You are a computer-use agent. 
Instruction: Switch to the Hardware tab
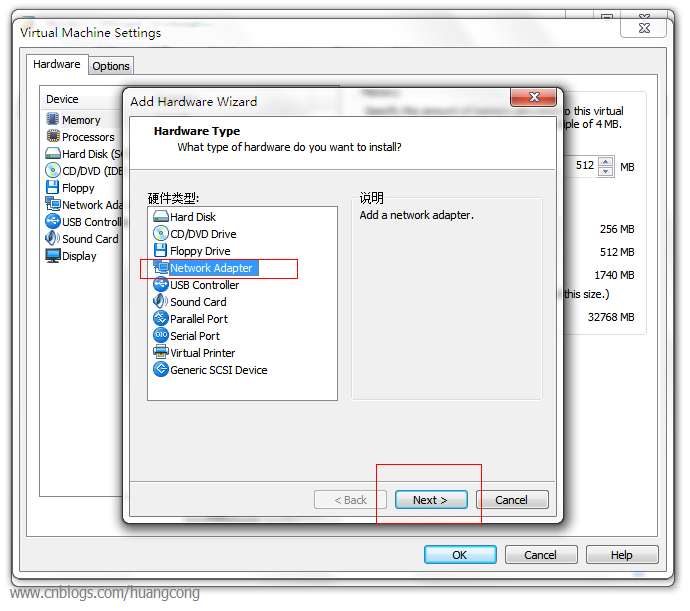pyautogui.click(x=57, y=64)
